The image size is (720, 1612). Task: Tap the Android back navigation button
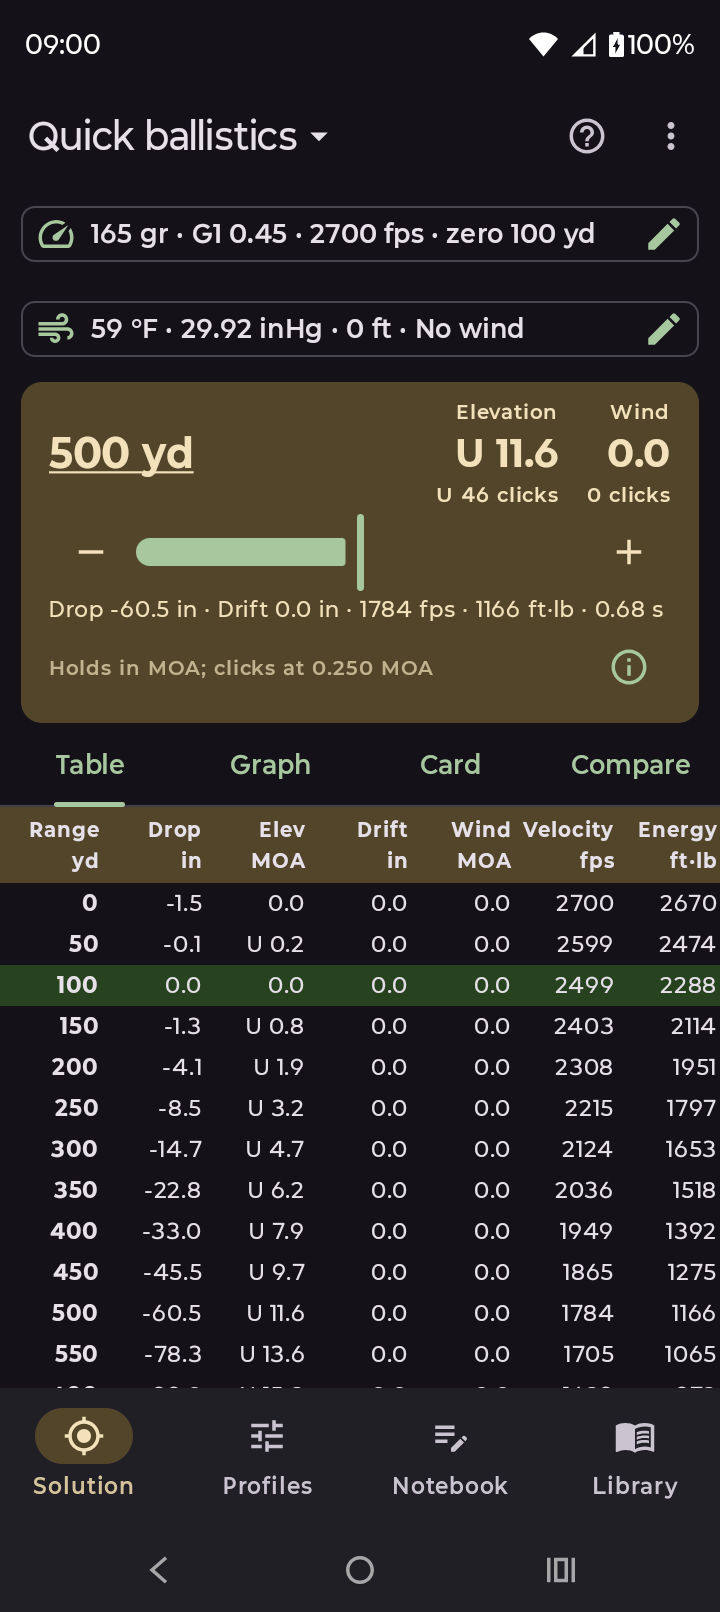(x=159, y=1570)
